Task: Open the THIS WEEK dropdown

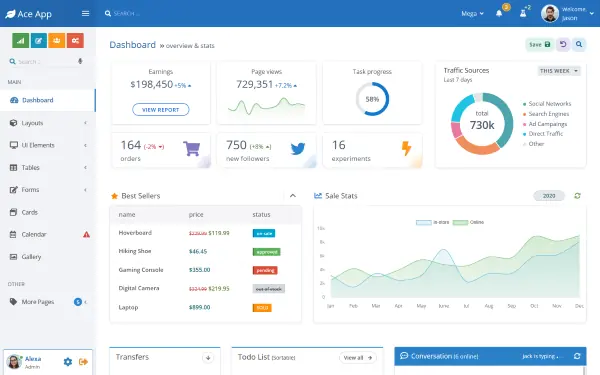Action: 559,71
